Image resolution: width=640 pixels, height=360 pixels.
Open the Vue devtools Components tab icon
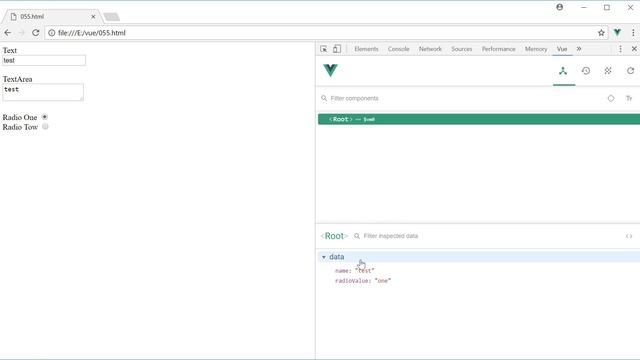[x=563, y=71]
